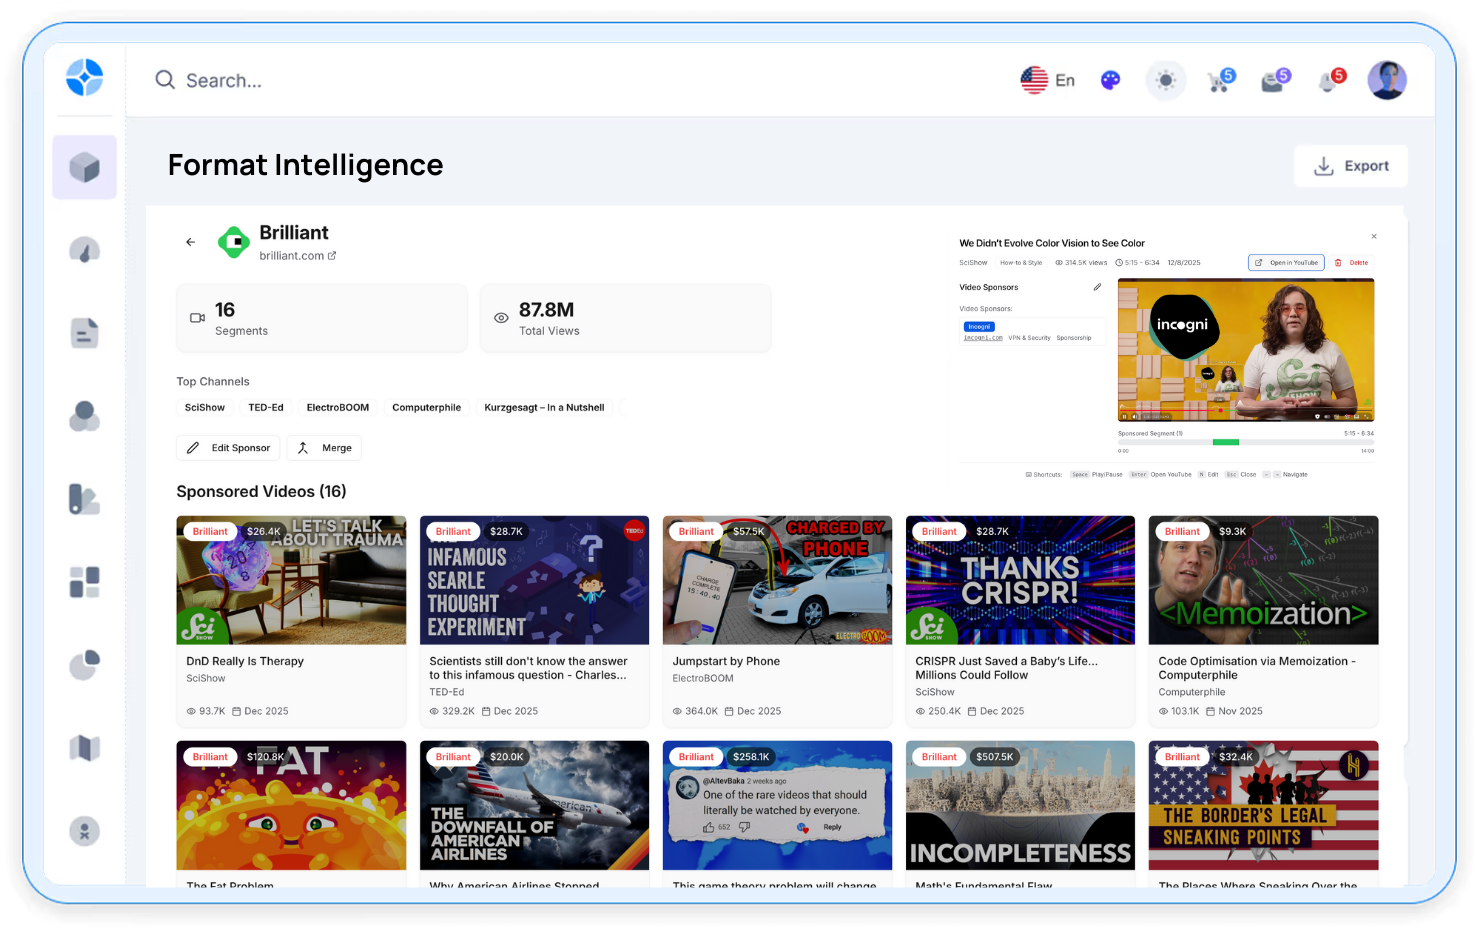Click the title Jumpstart by Phone
This screenshot has height=937, width=1479.
pyautogui.click(x=726, y=661)
